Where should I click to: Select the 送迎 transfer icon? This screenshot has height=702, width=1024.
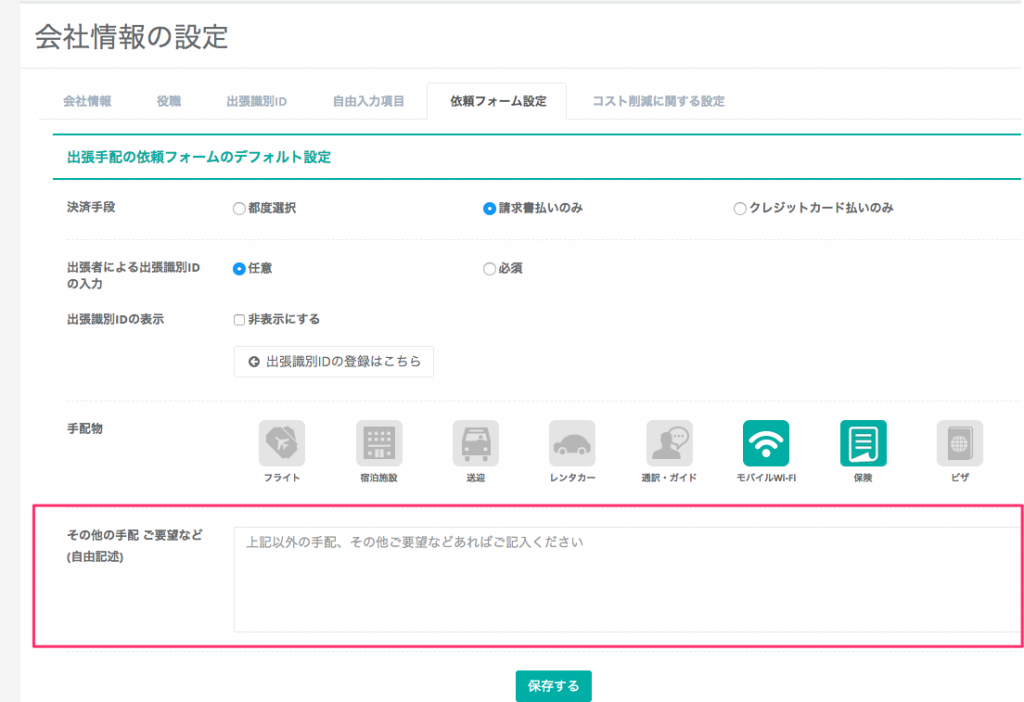(475, 443)
